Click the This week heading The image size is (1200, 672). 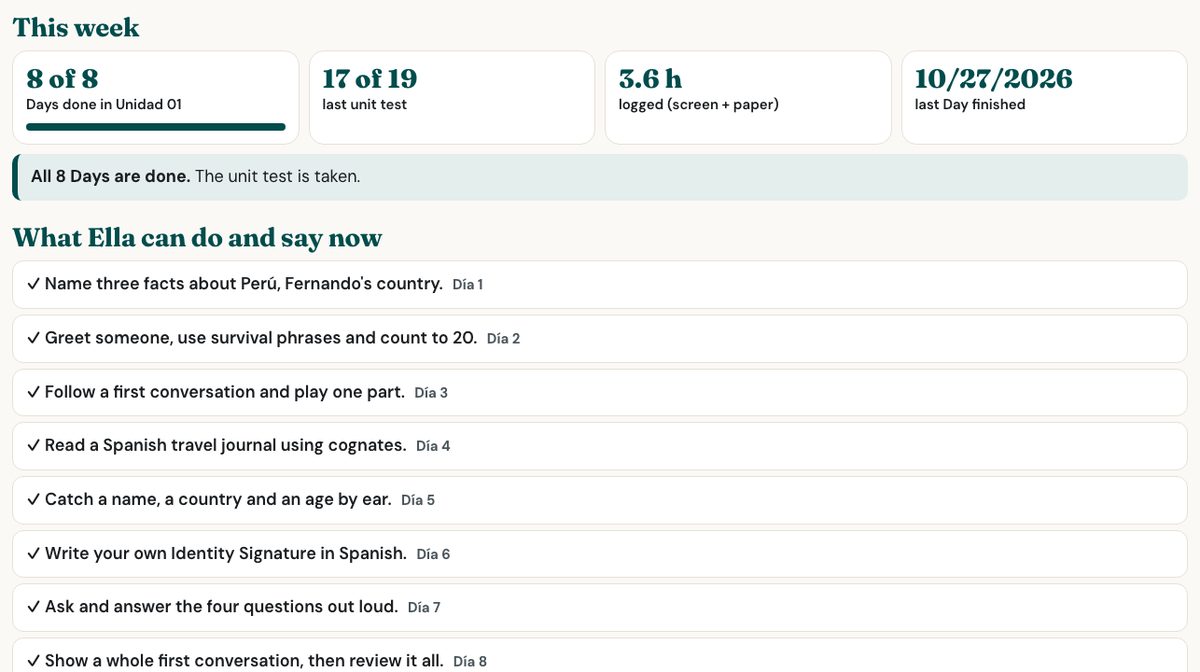76,28
